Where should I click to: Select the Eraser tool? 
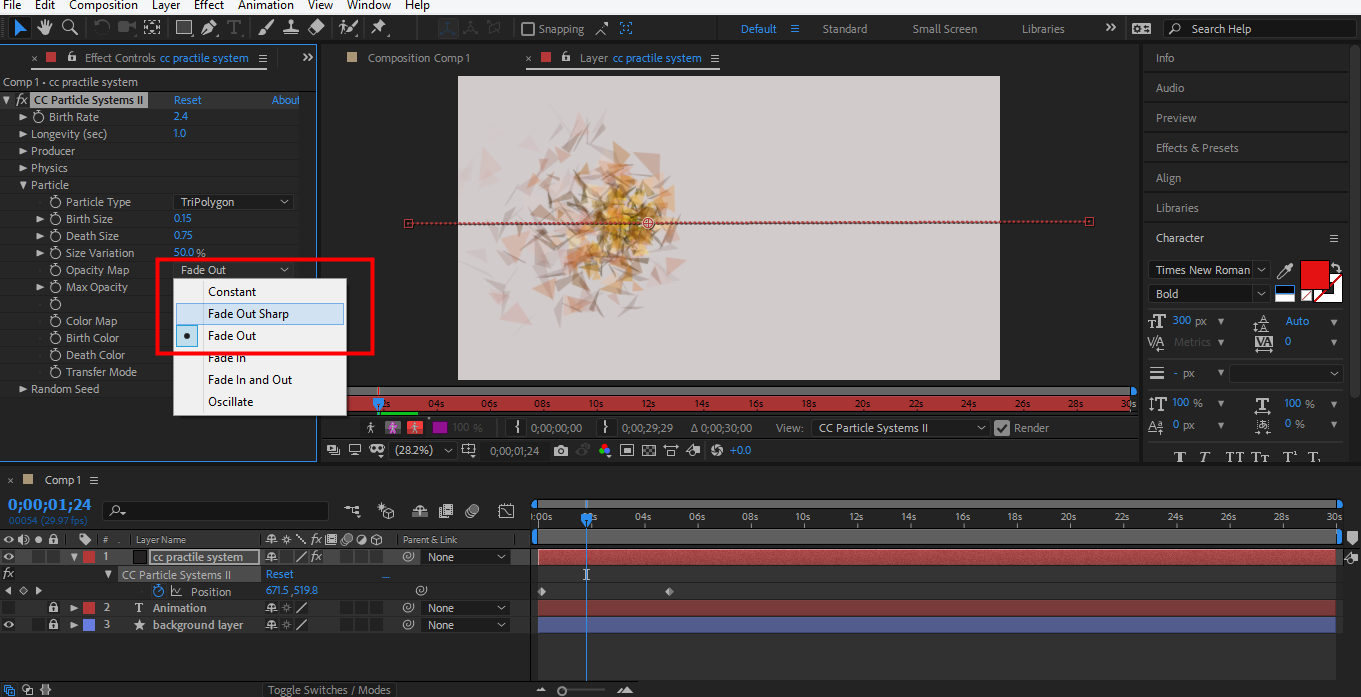click(316, 28)
